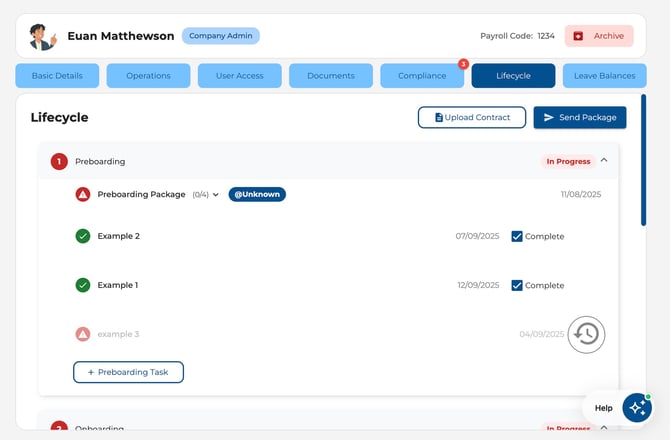Archive this employee record
Image resolution: width=670 pixels, height=440 pixels.
click(x=599, y=36)
